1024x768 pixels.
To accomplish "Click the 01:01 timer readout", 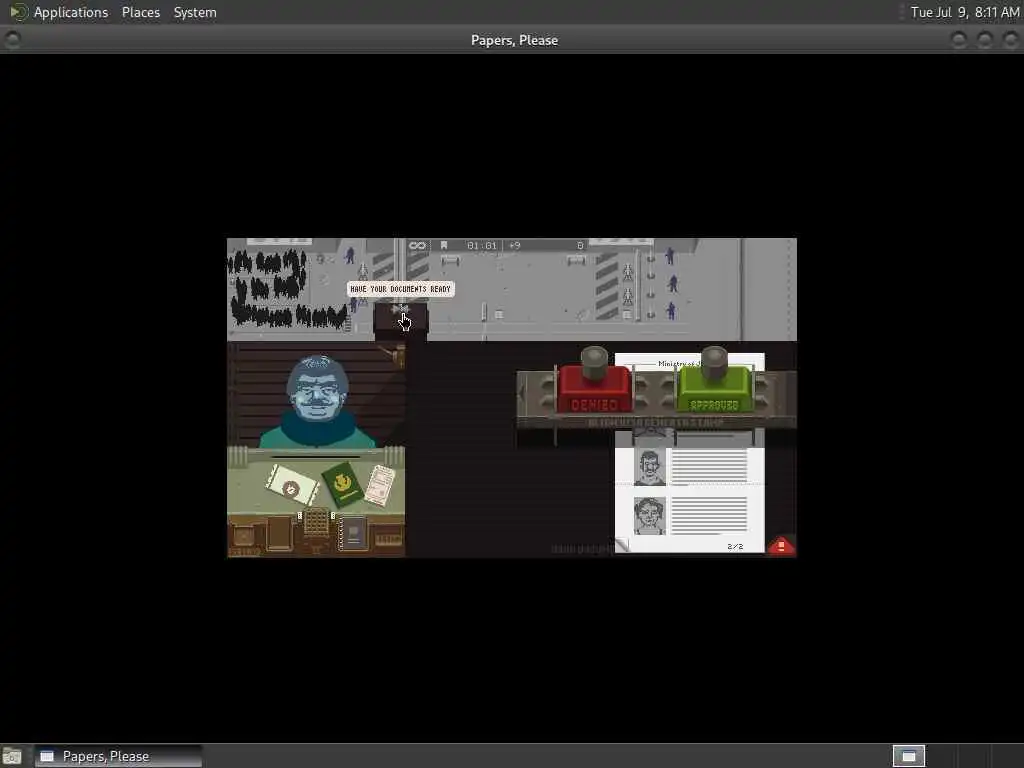I will 482,246.
